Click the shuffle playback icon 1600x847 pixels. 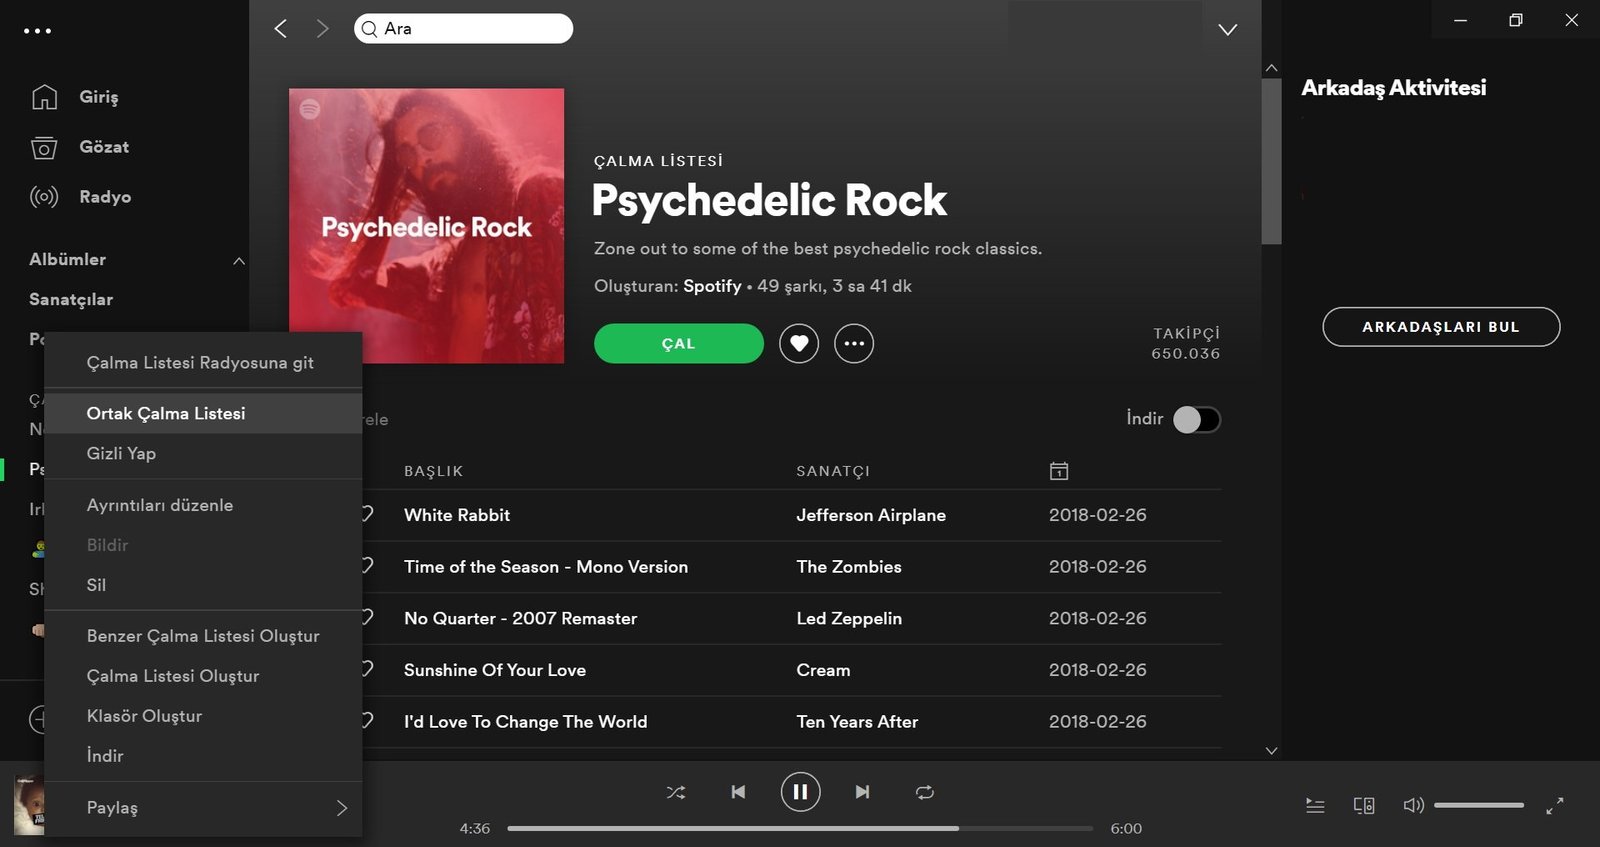pyautogui.click(x=676, y=792)
